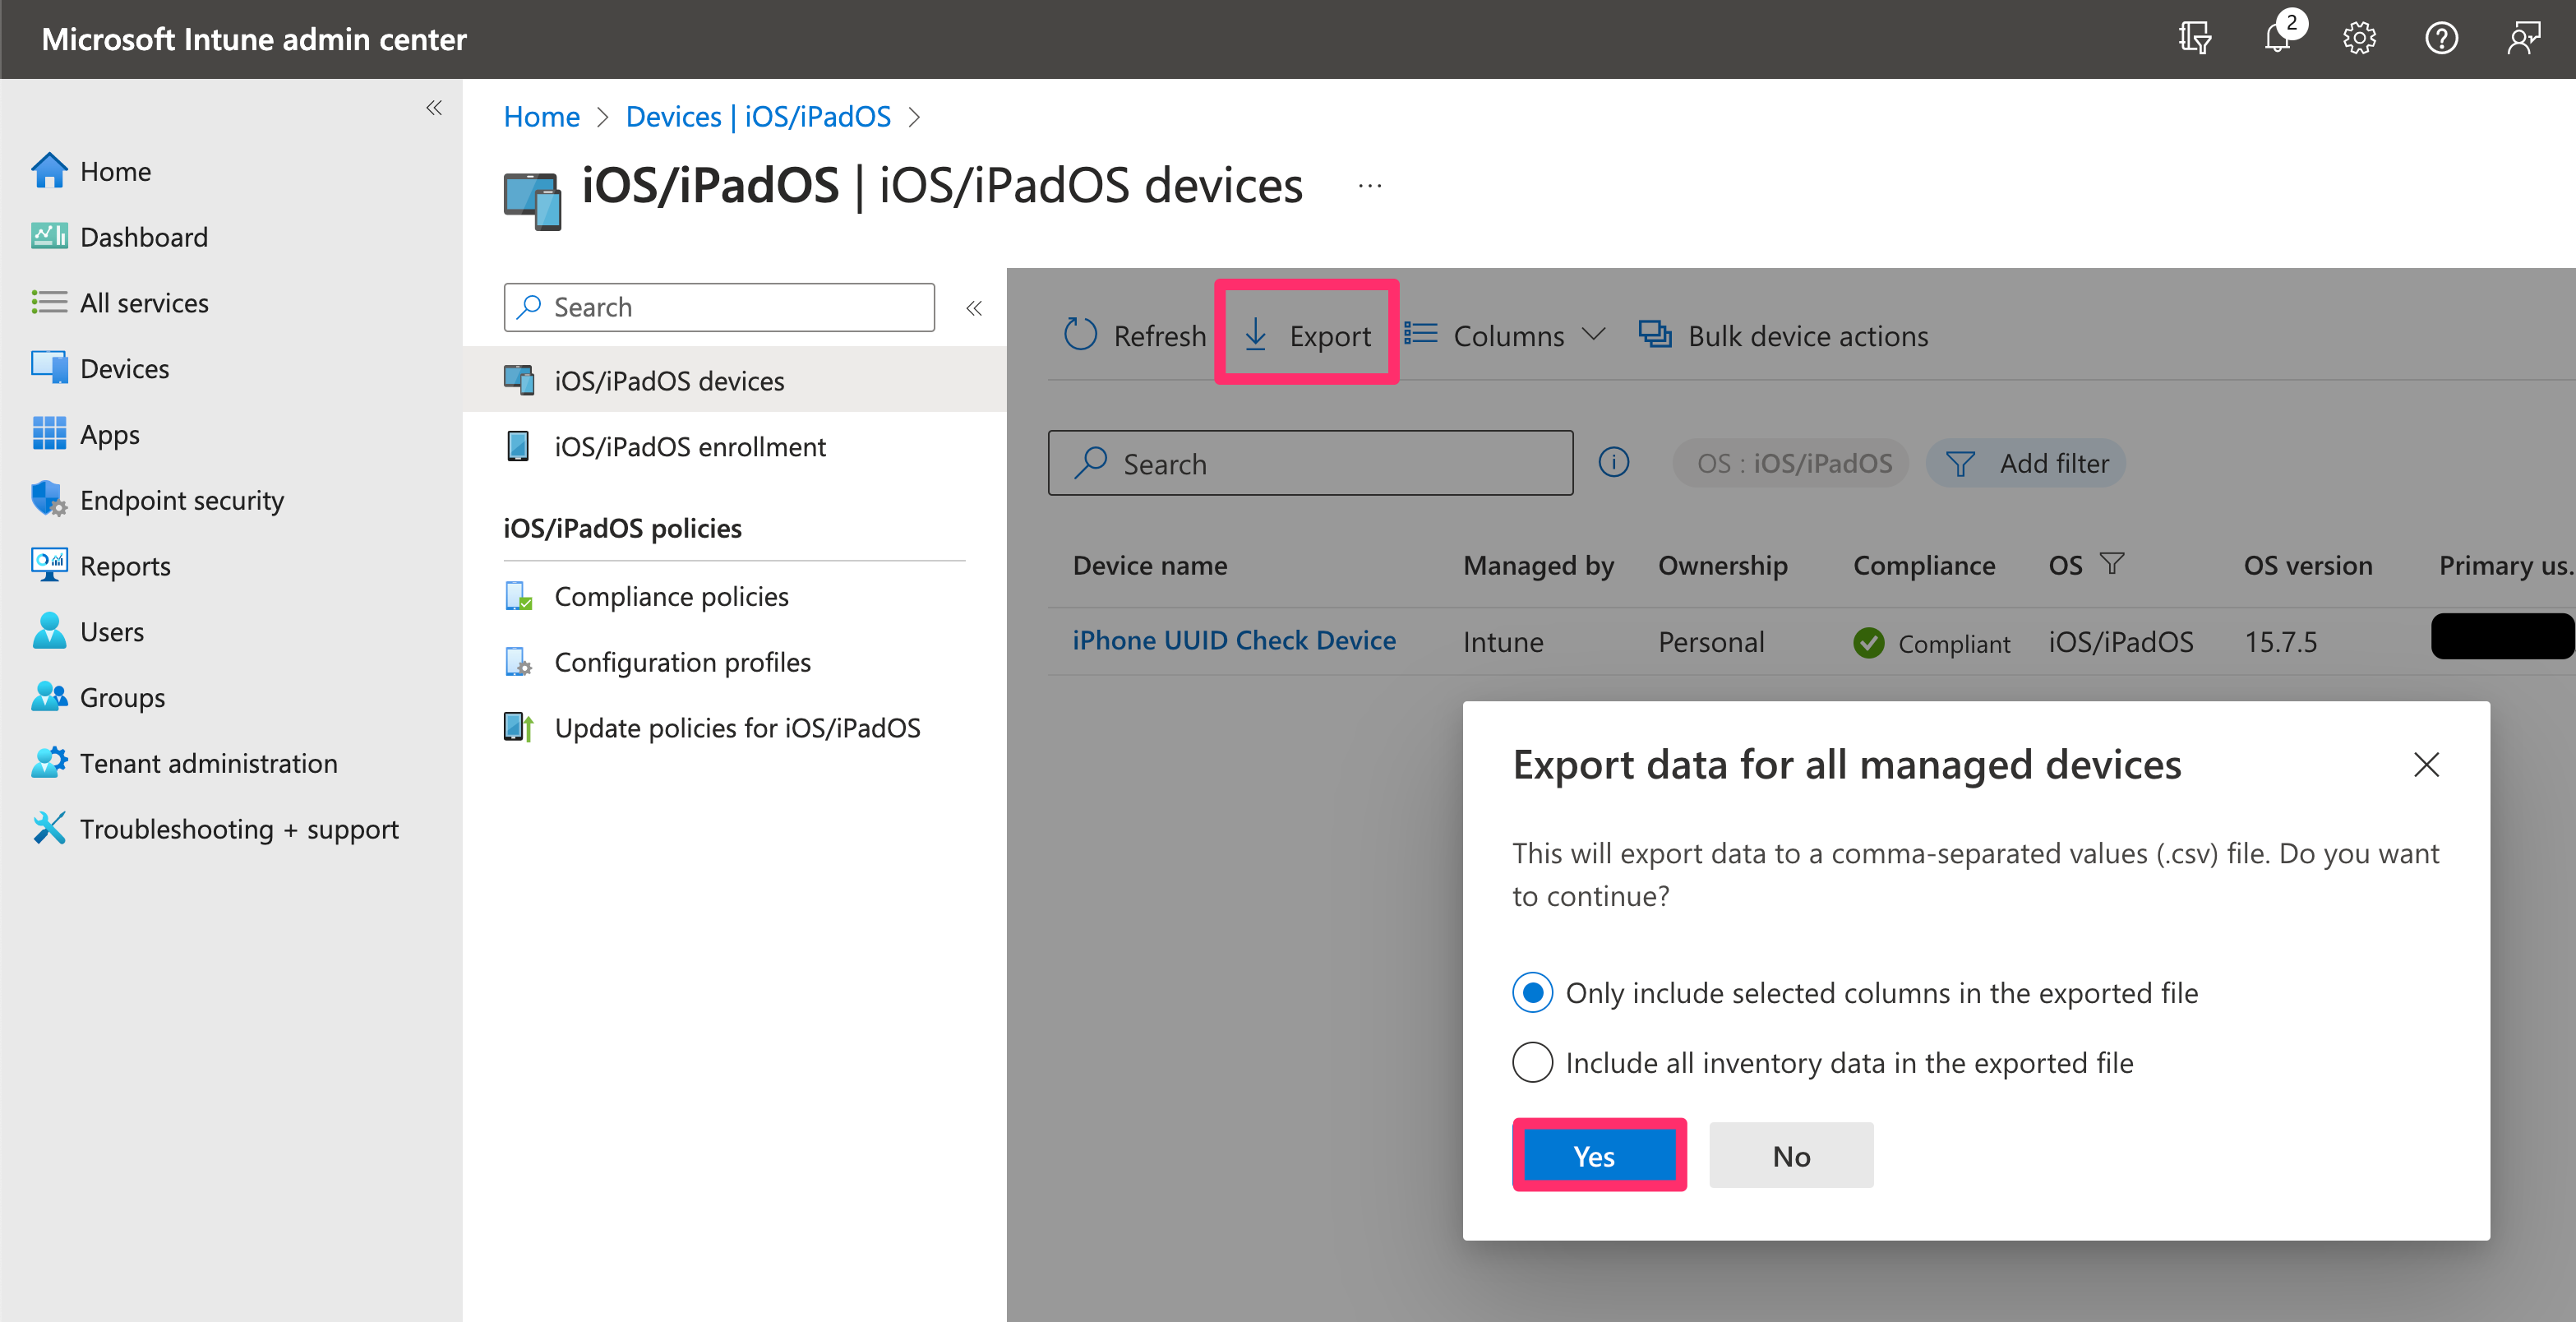This screenshot has width=2576, height=1322.
Task: Open Compliance policies menu item
Action: coord(671,596)
